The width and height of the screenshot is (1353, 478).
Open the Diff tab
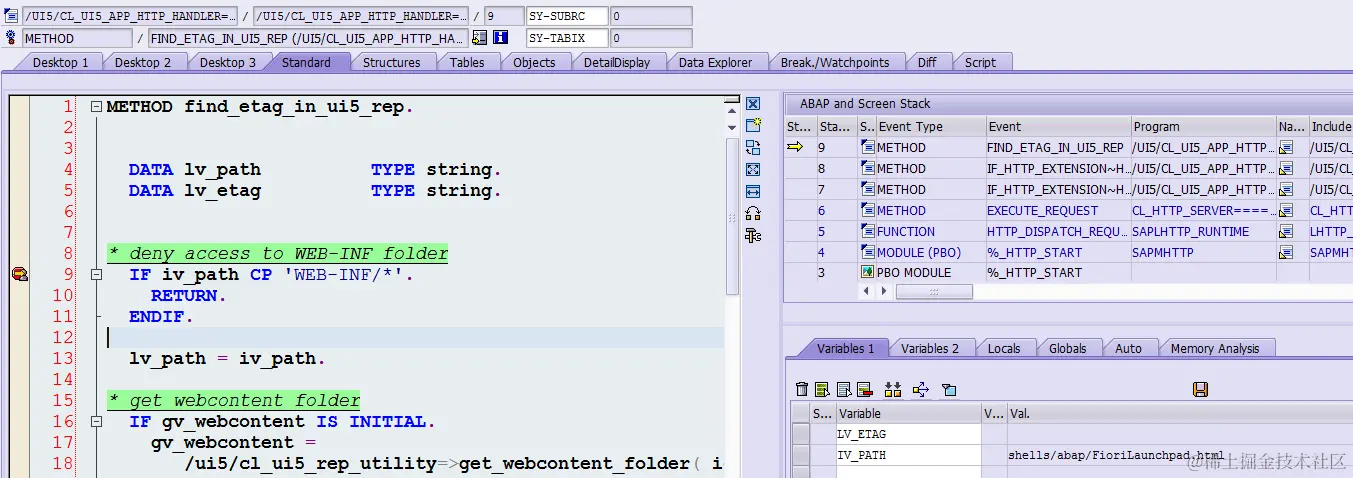[927, 62]
